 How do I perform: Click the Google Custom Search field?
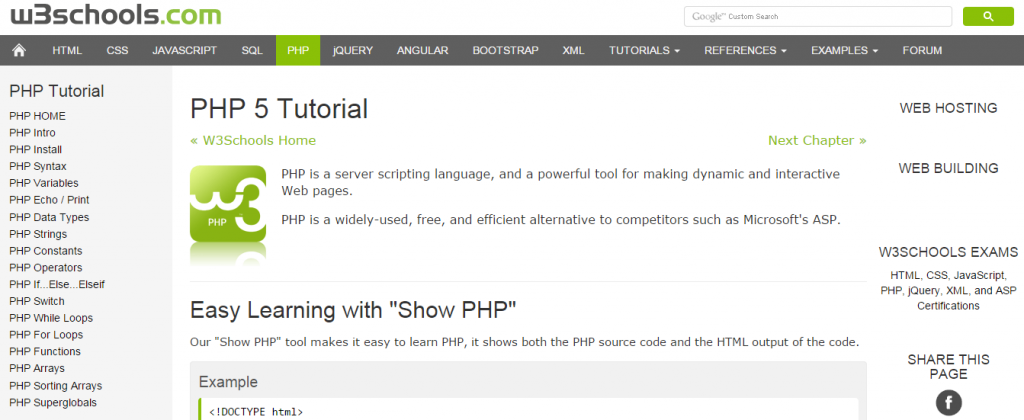(818, 16)
